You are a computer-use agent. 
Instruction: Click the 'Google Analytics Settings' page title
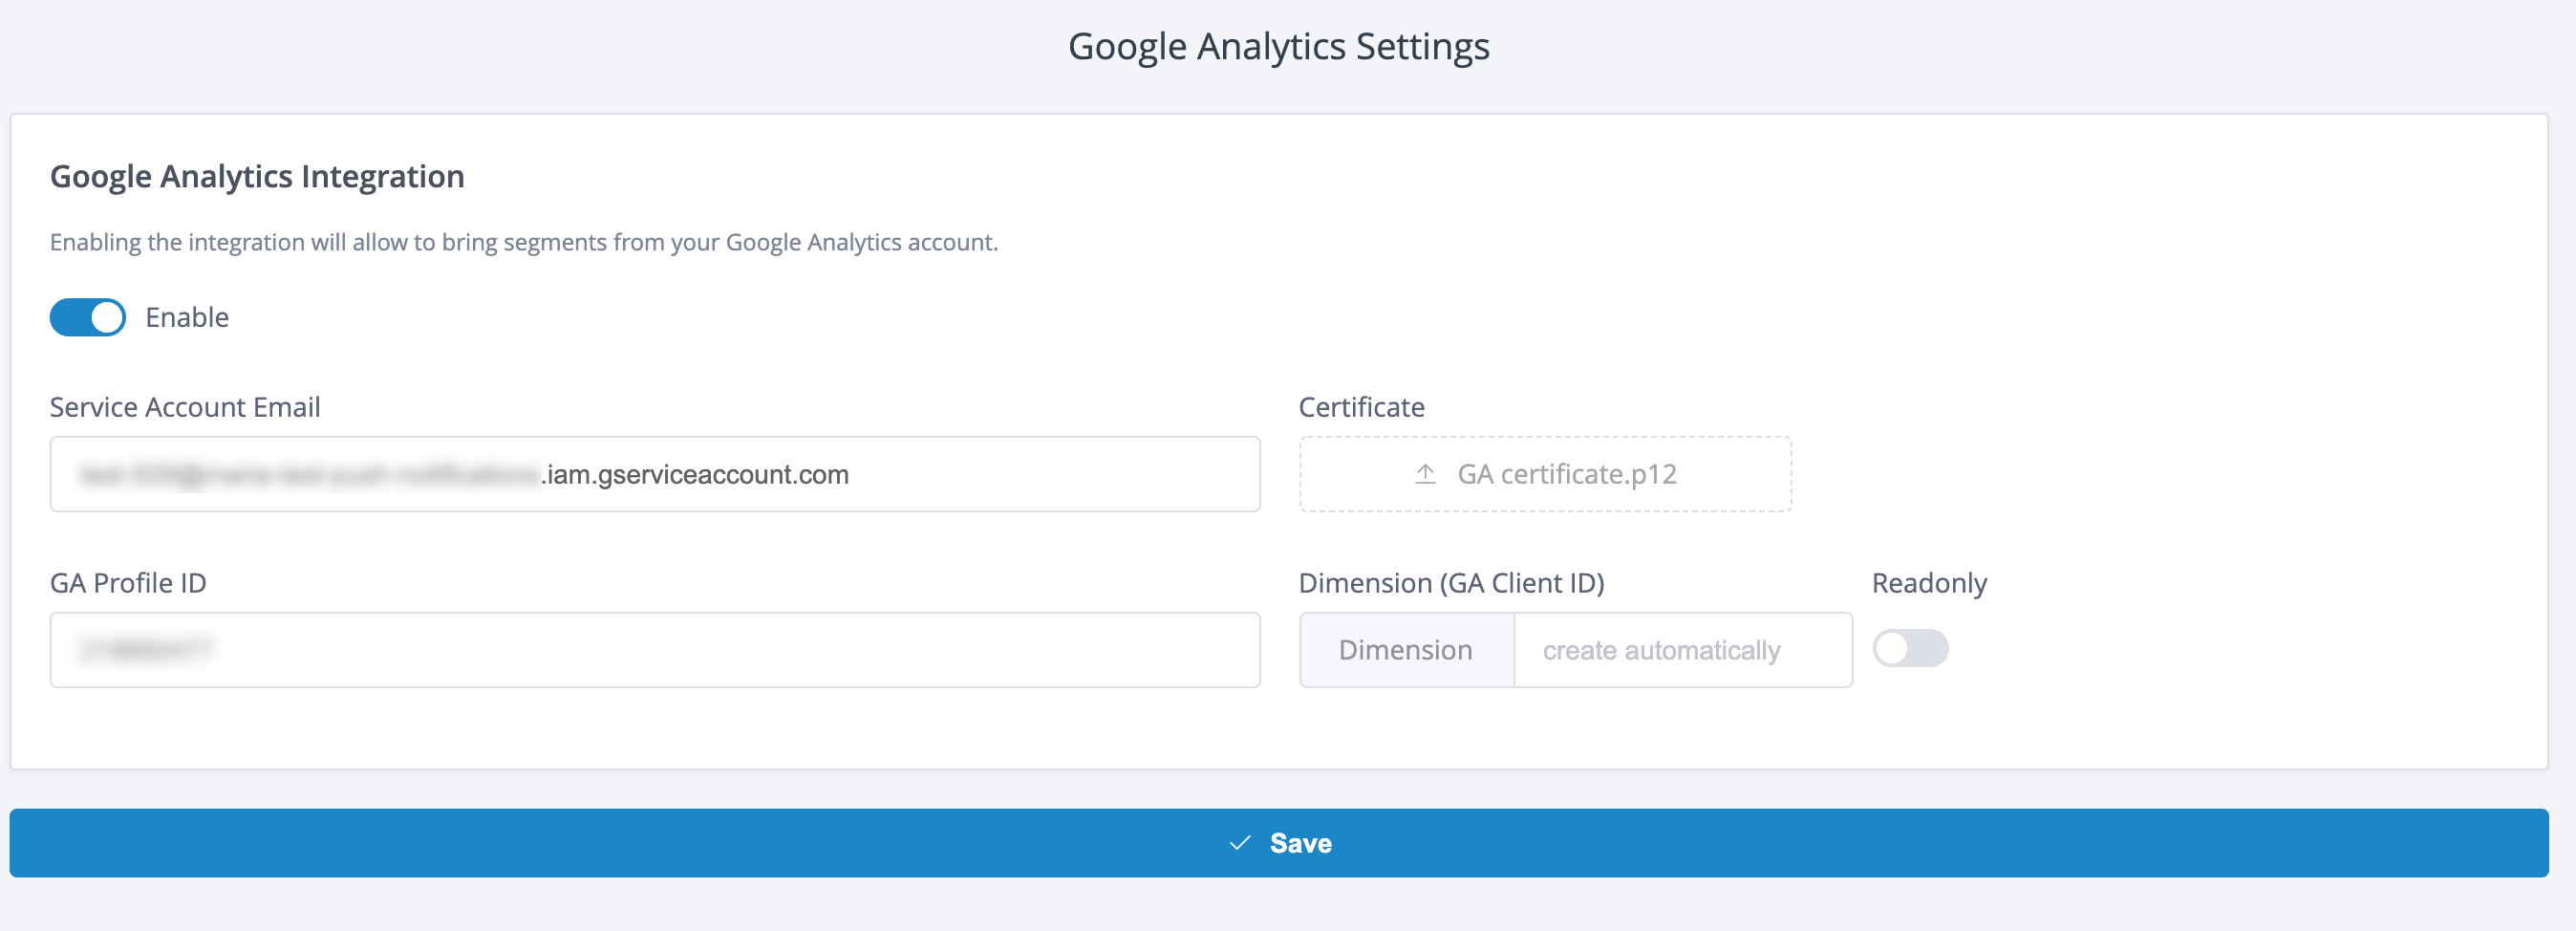tap(1278, 47)
